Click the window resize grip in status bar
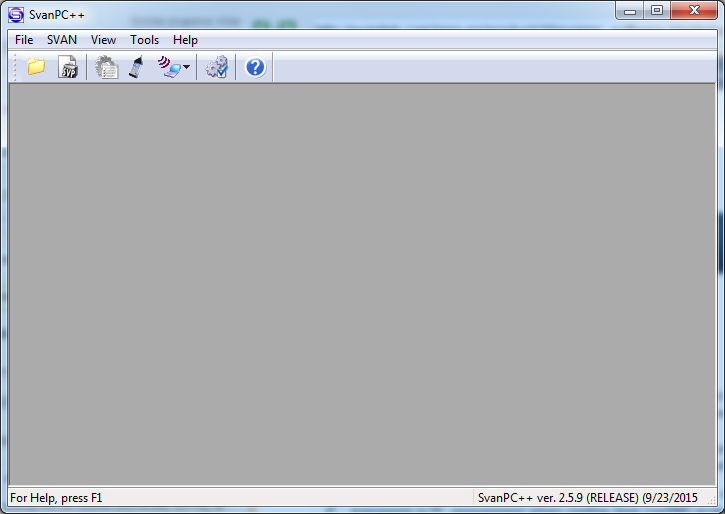The height and width of the screenshot is (514, 725). 711,500
